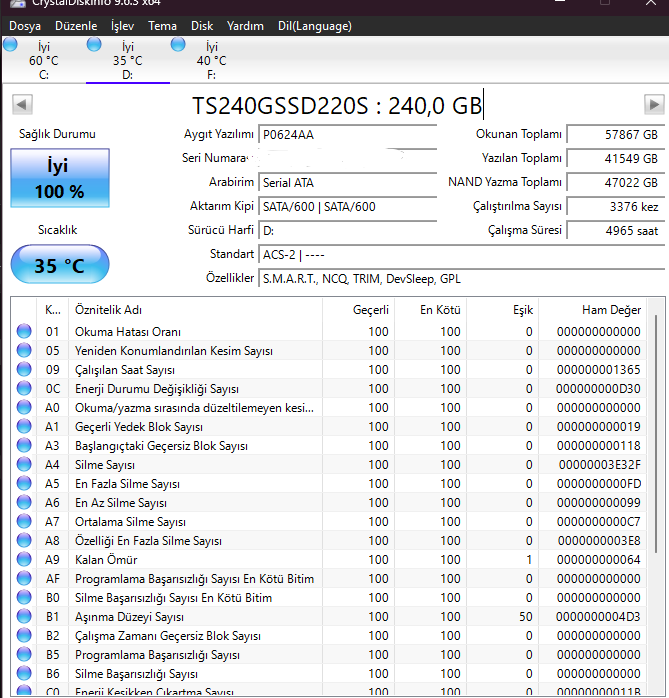
Task: Click NAND writes value 47022 GB
Action: tap(616, 183)
